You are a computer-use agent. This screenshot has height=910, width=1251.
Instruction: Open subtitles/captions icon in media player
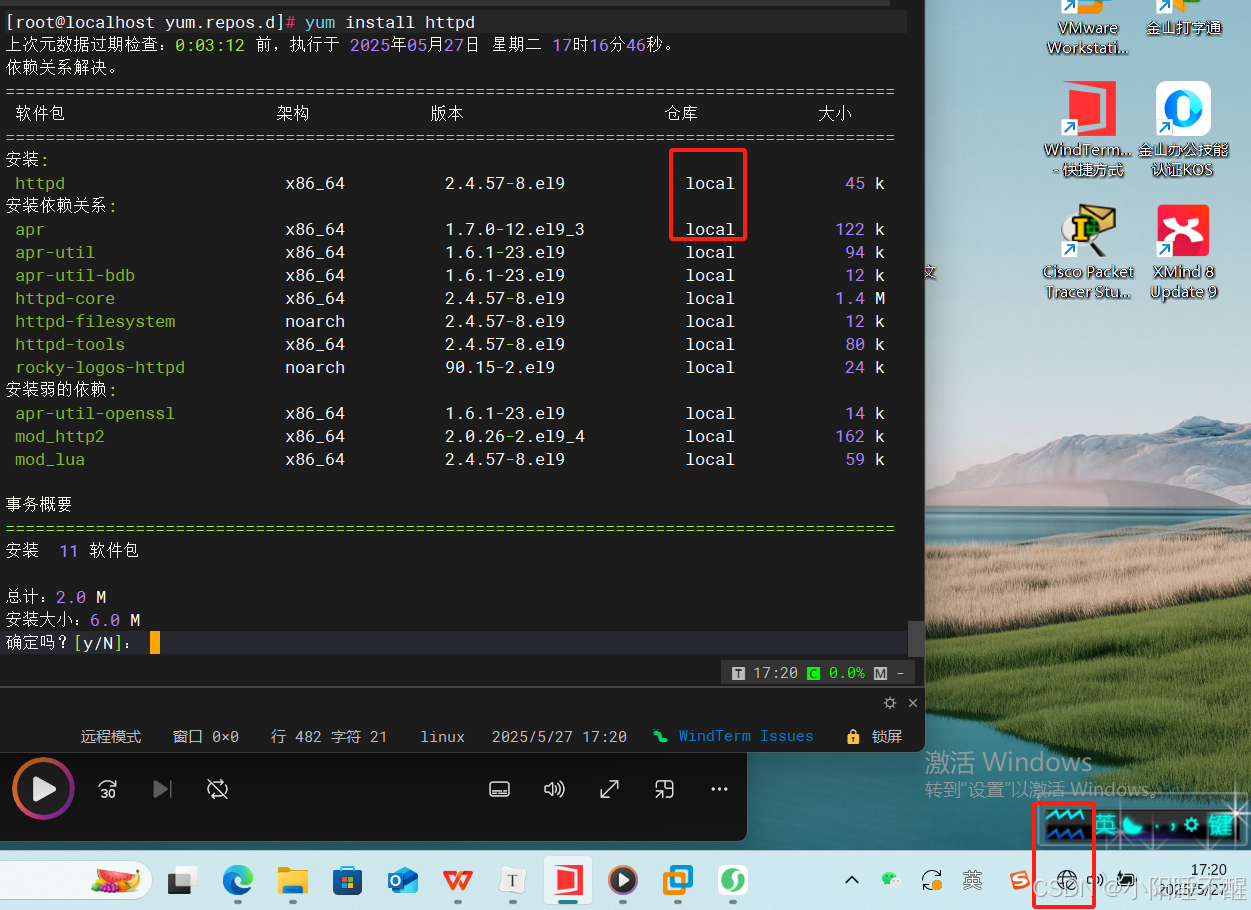[x=500, y=789]
